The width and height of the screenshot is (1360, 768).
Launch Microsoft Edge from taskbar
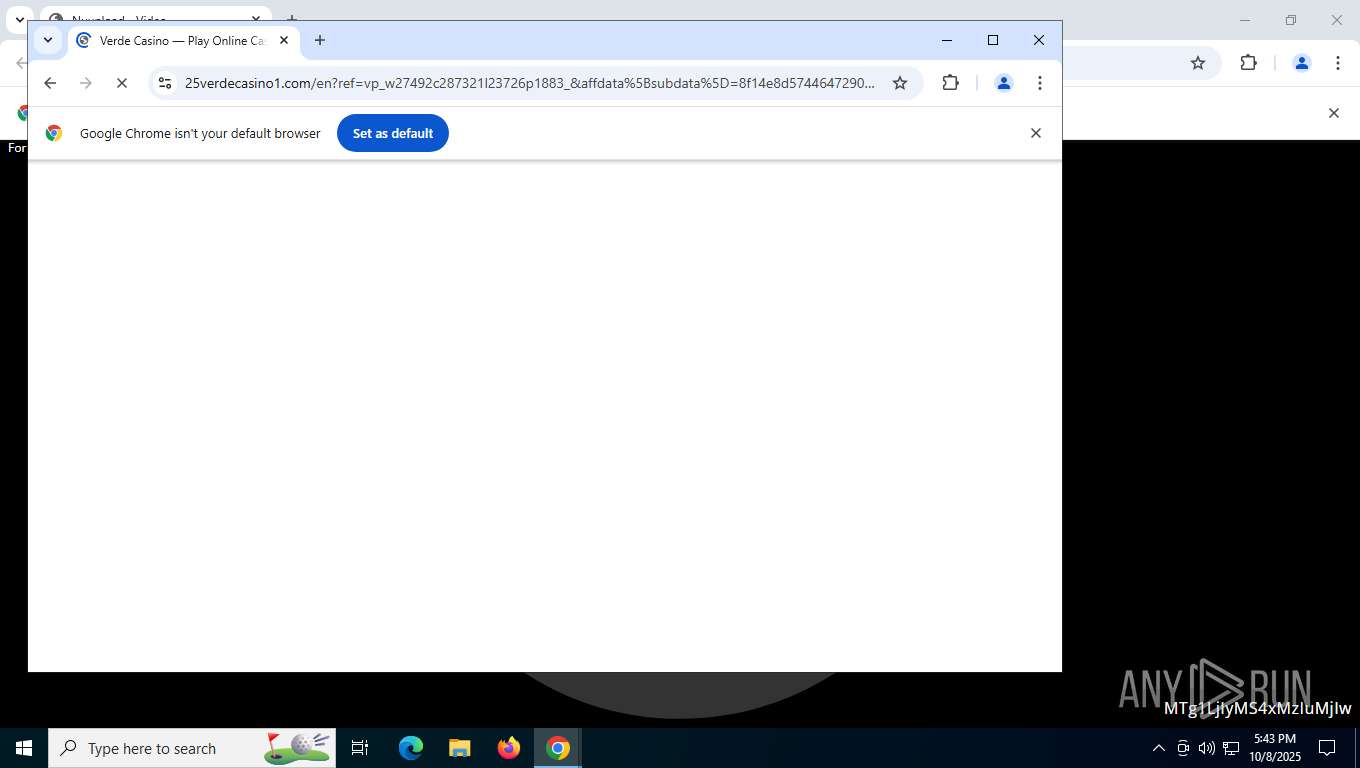[411, 748]
